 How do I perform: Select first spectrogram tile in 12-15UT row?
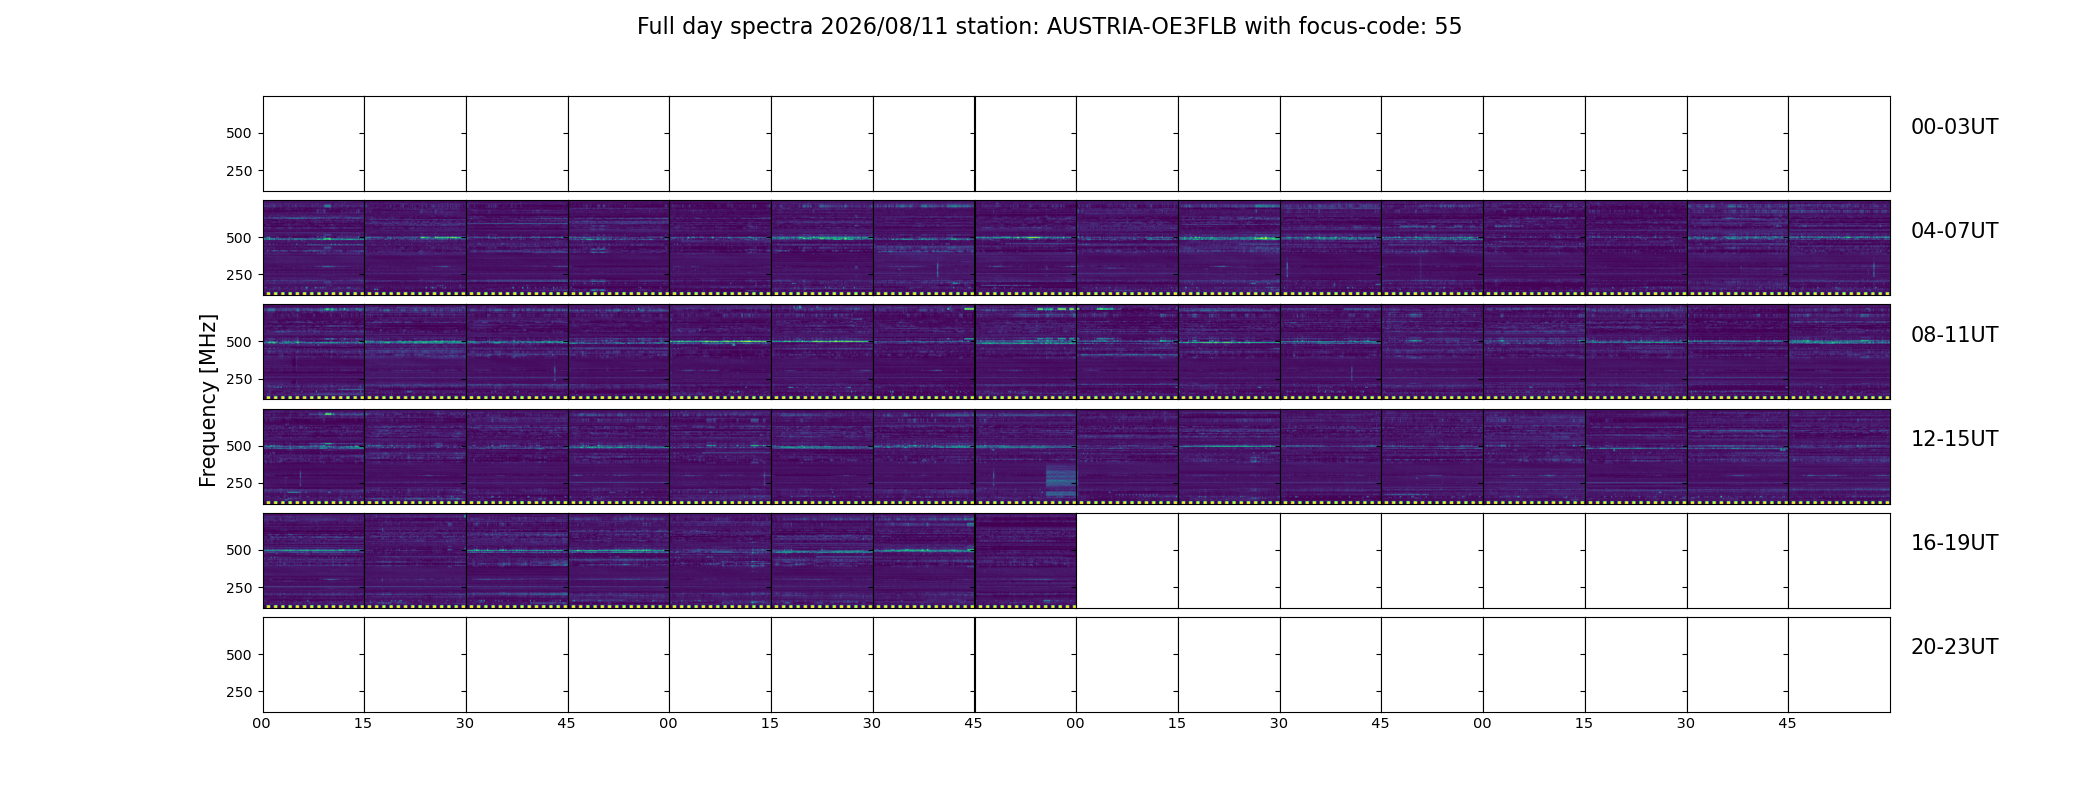pyautogui.click(x=314, y=456)
